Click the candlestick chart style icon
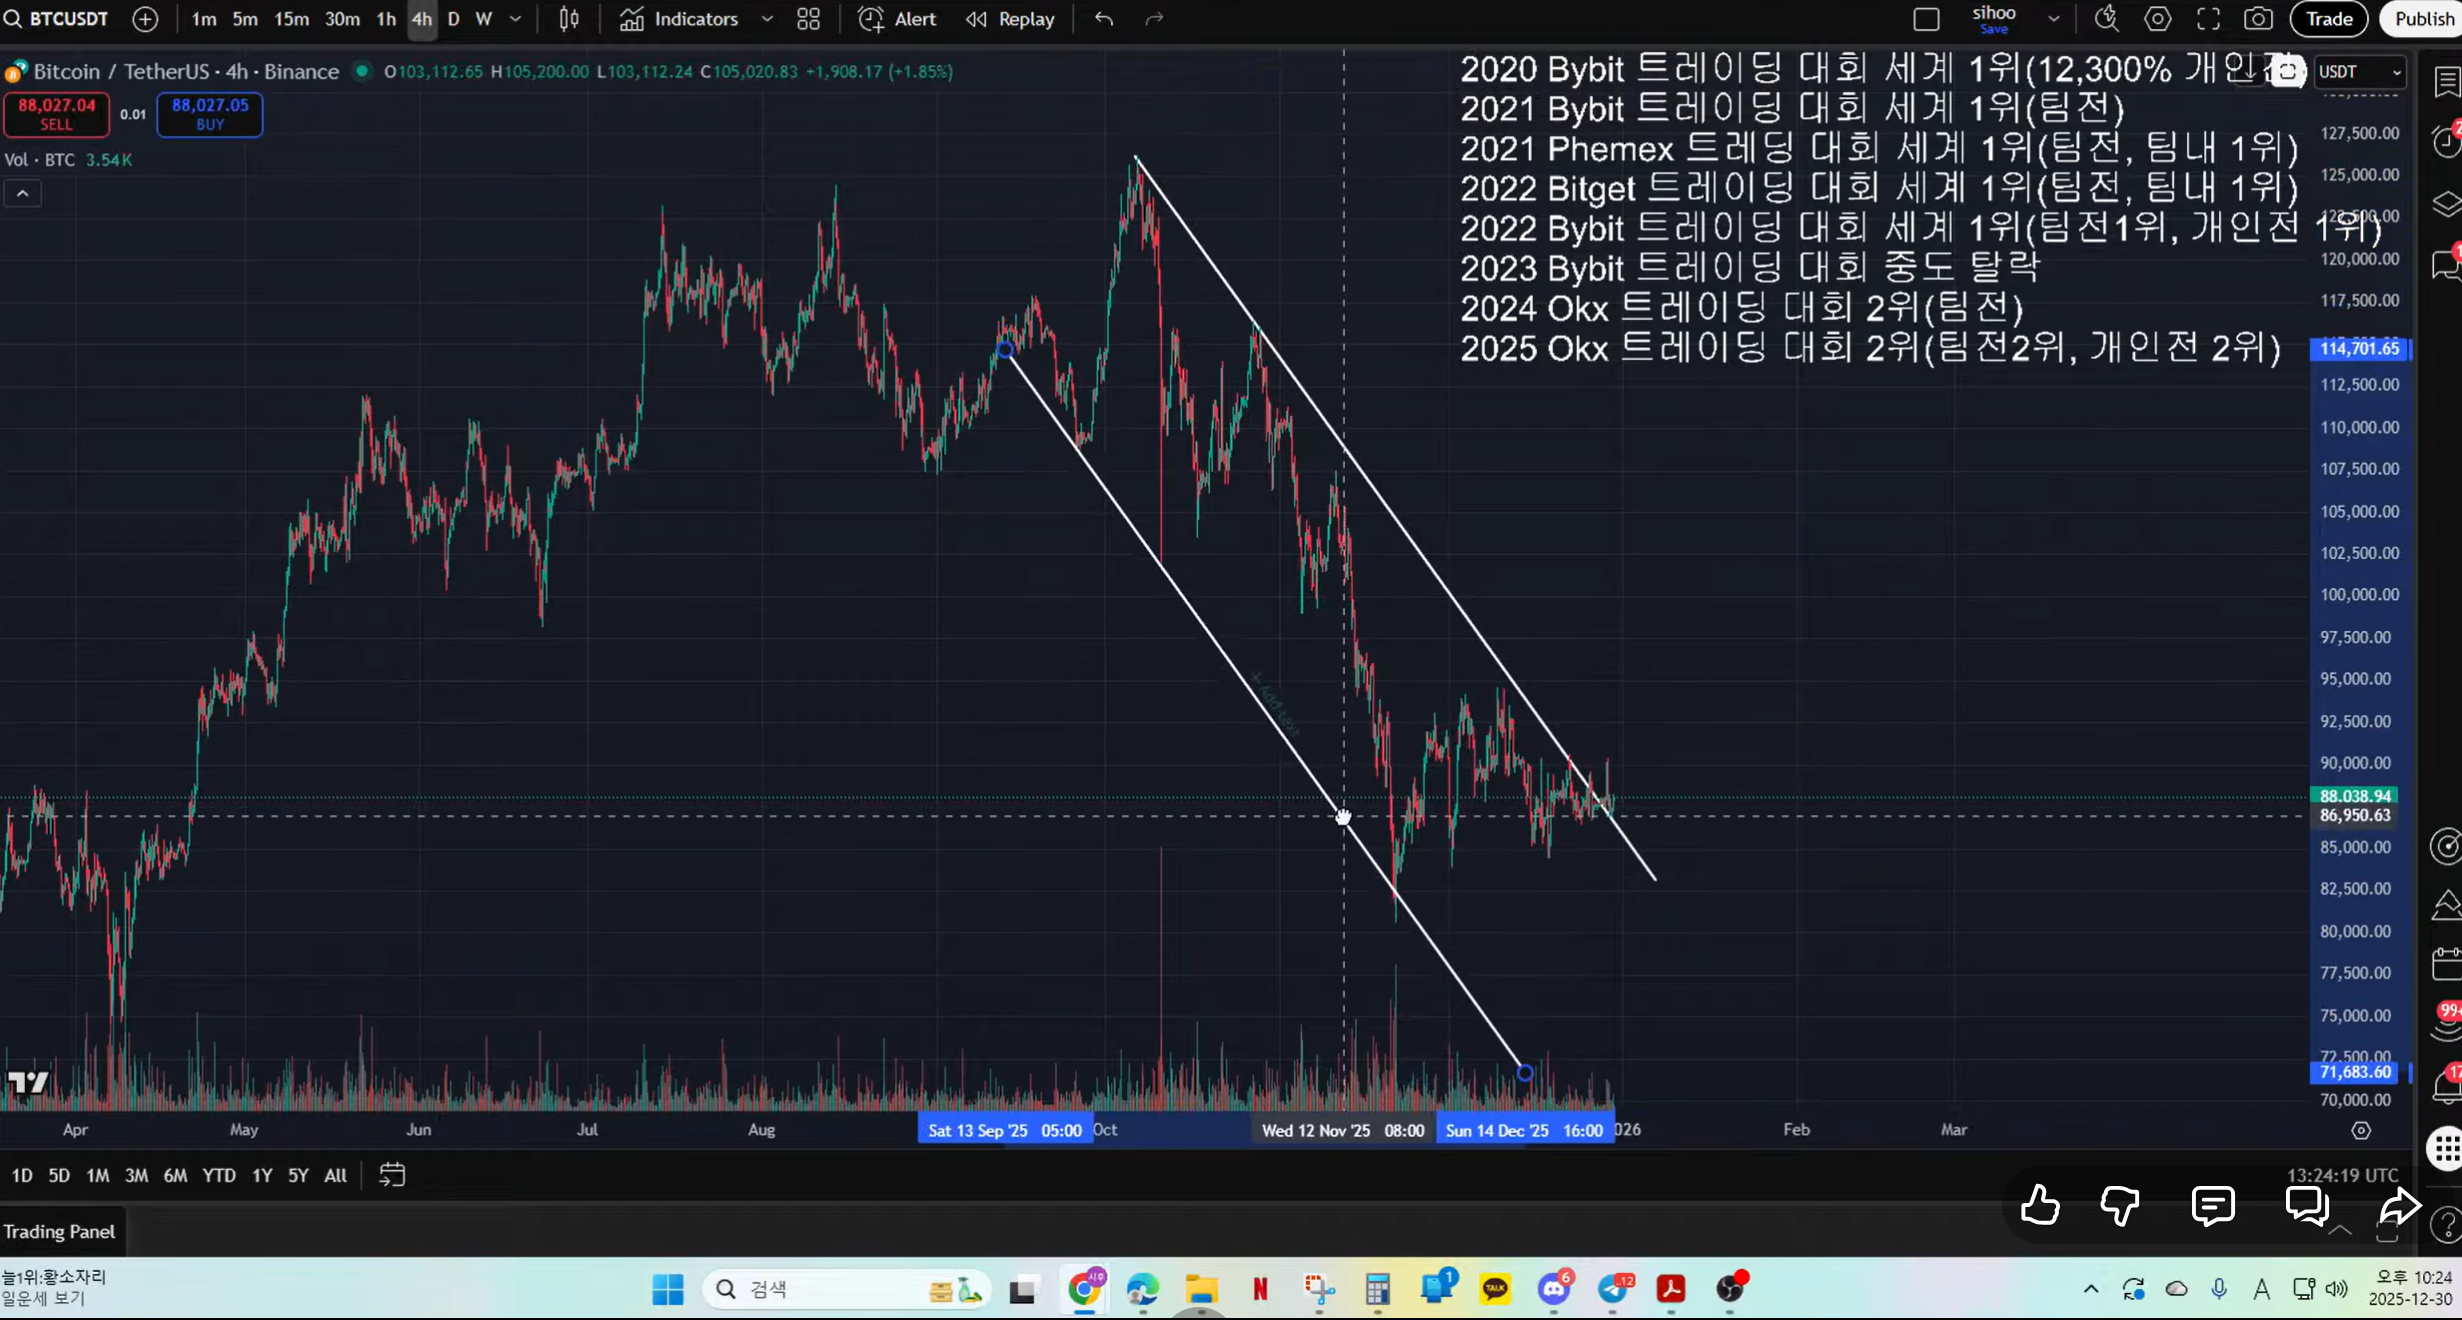This screenshot has width=2462, height=1320. click(569, 19)
